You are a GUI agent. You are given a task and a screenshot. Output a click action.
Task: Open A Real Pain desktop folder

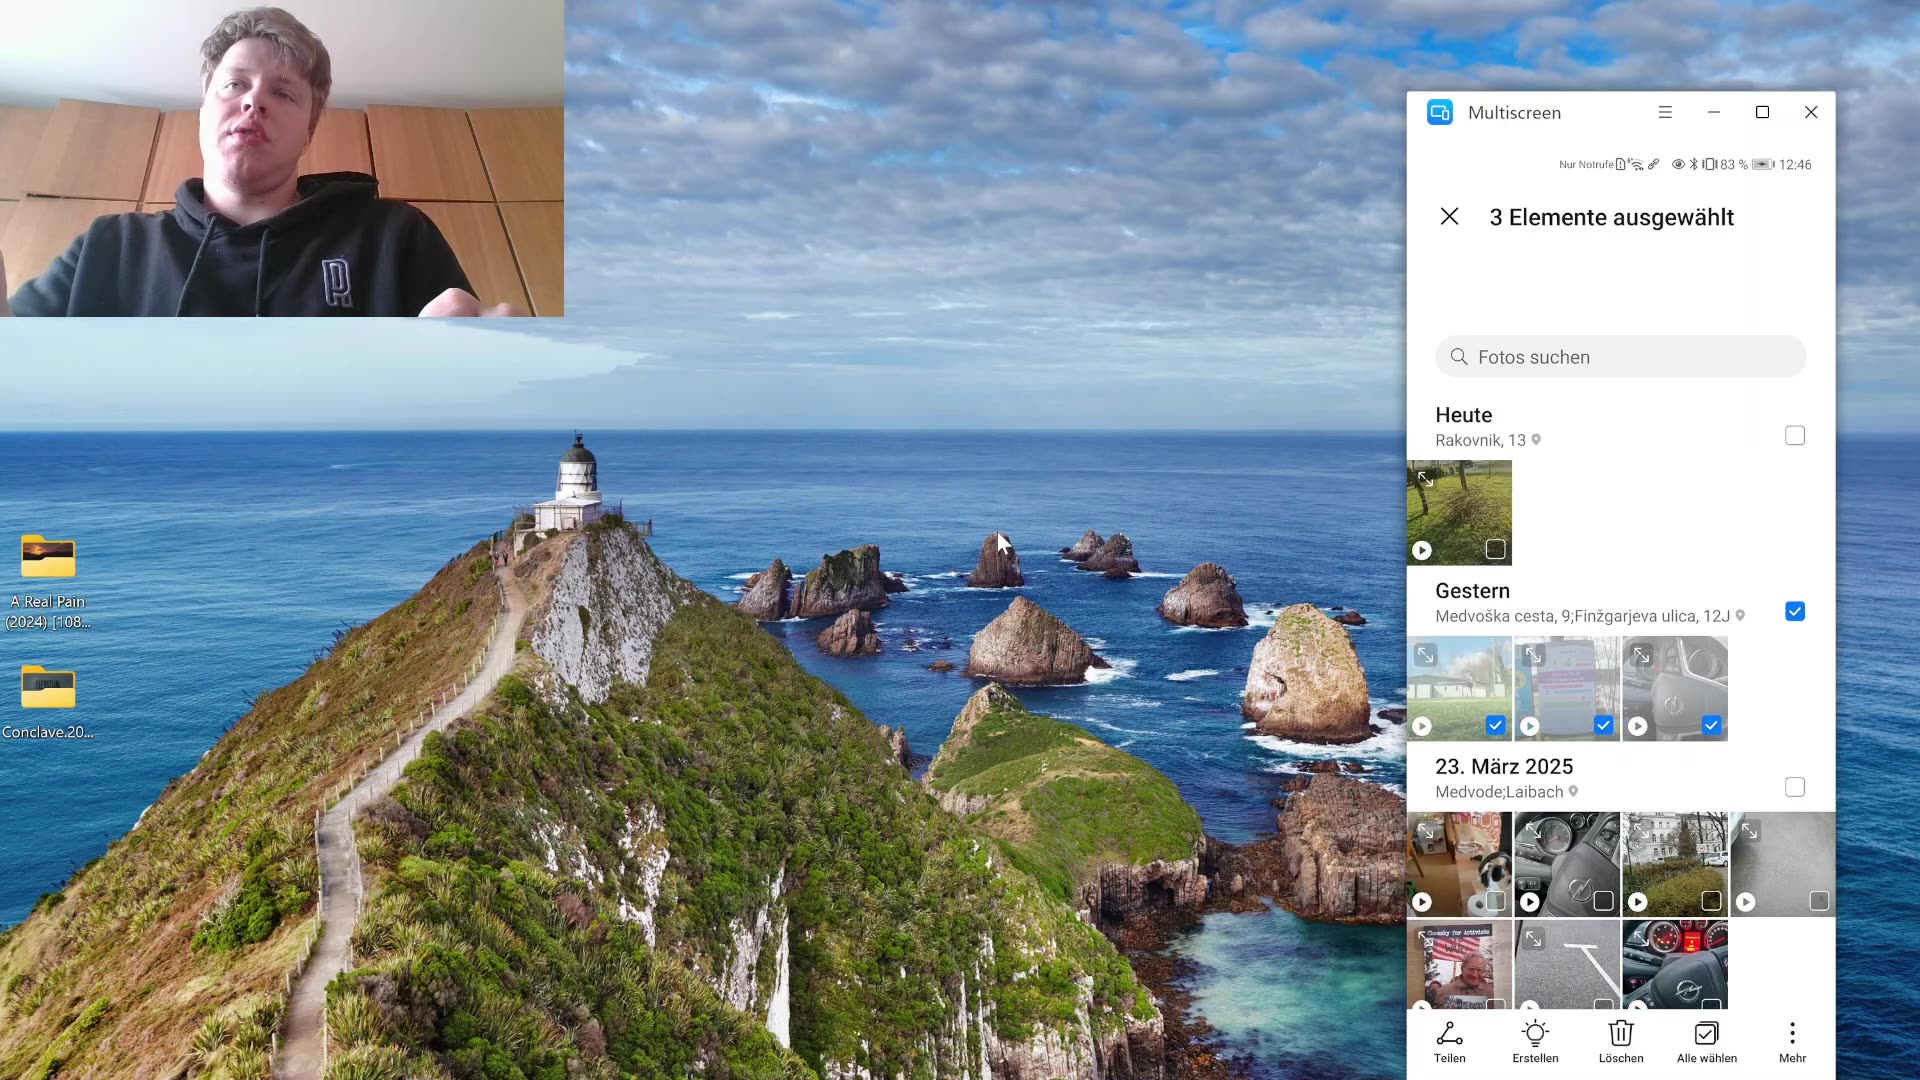pyautogui.click(x=48, y=558)
